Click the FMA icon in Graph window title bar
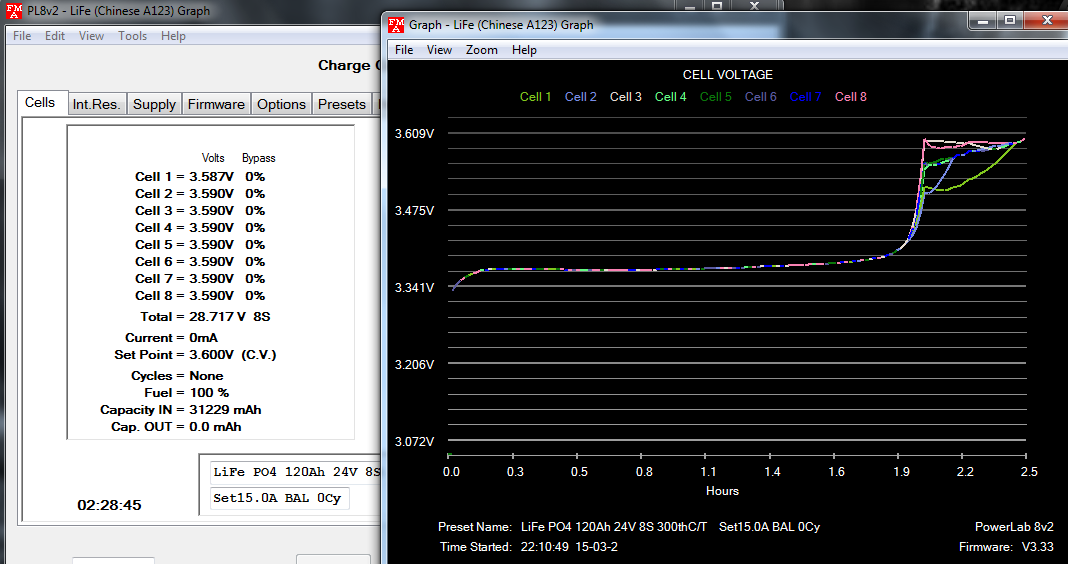This screenshot has height=564, width=1068. point(396,25)
